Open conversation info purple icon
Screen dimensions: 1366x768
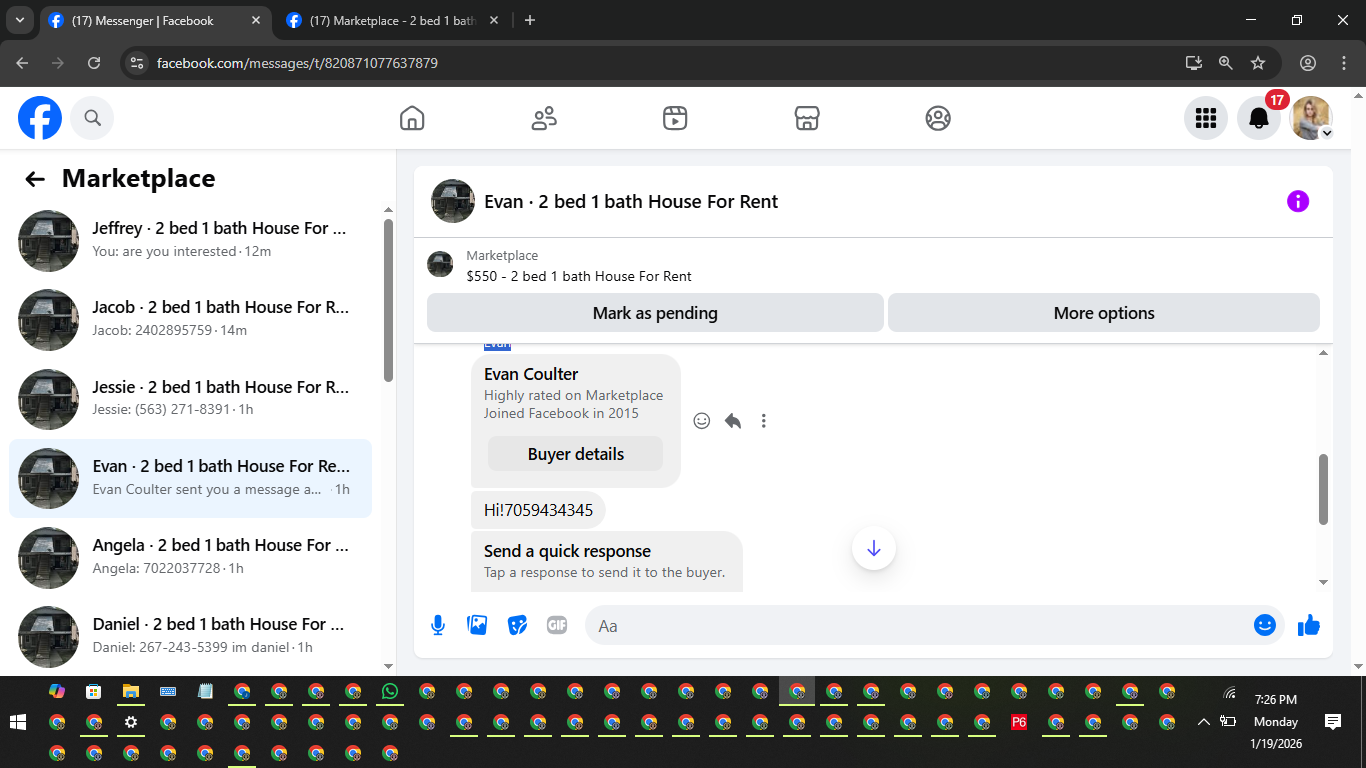1298,201
